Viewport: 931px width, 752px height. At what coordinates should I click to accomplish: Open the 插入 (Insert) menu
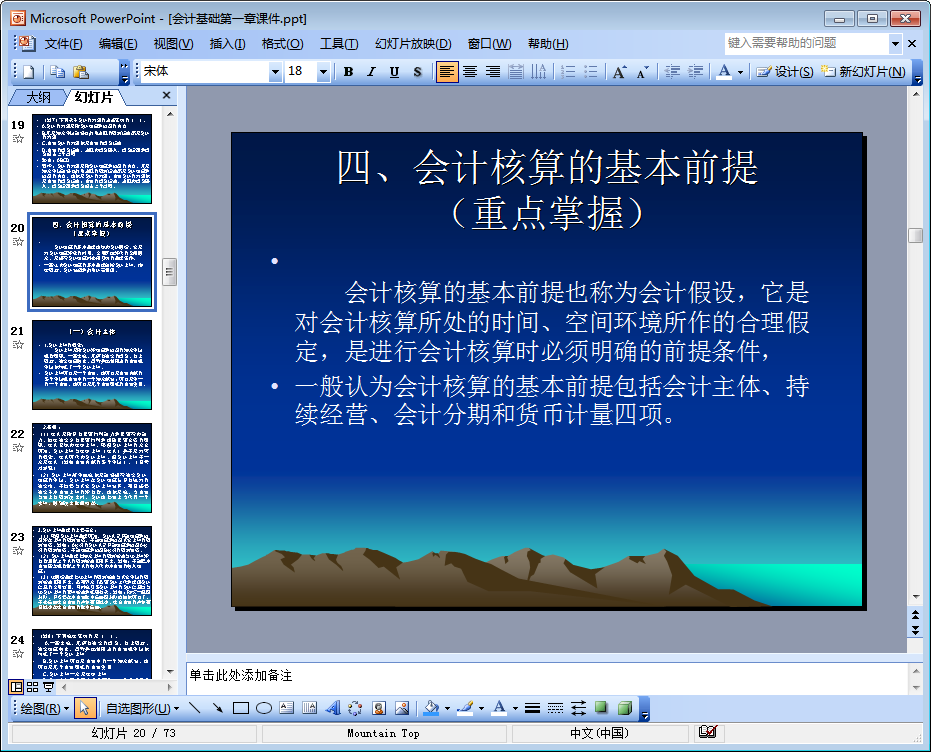(227, 44)
